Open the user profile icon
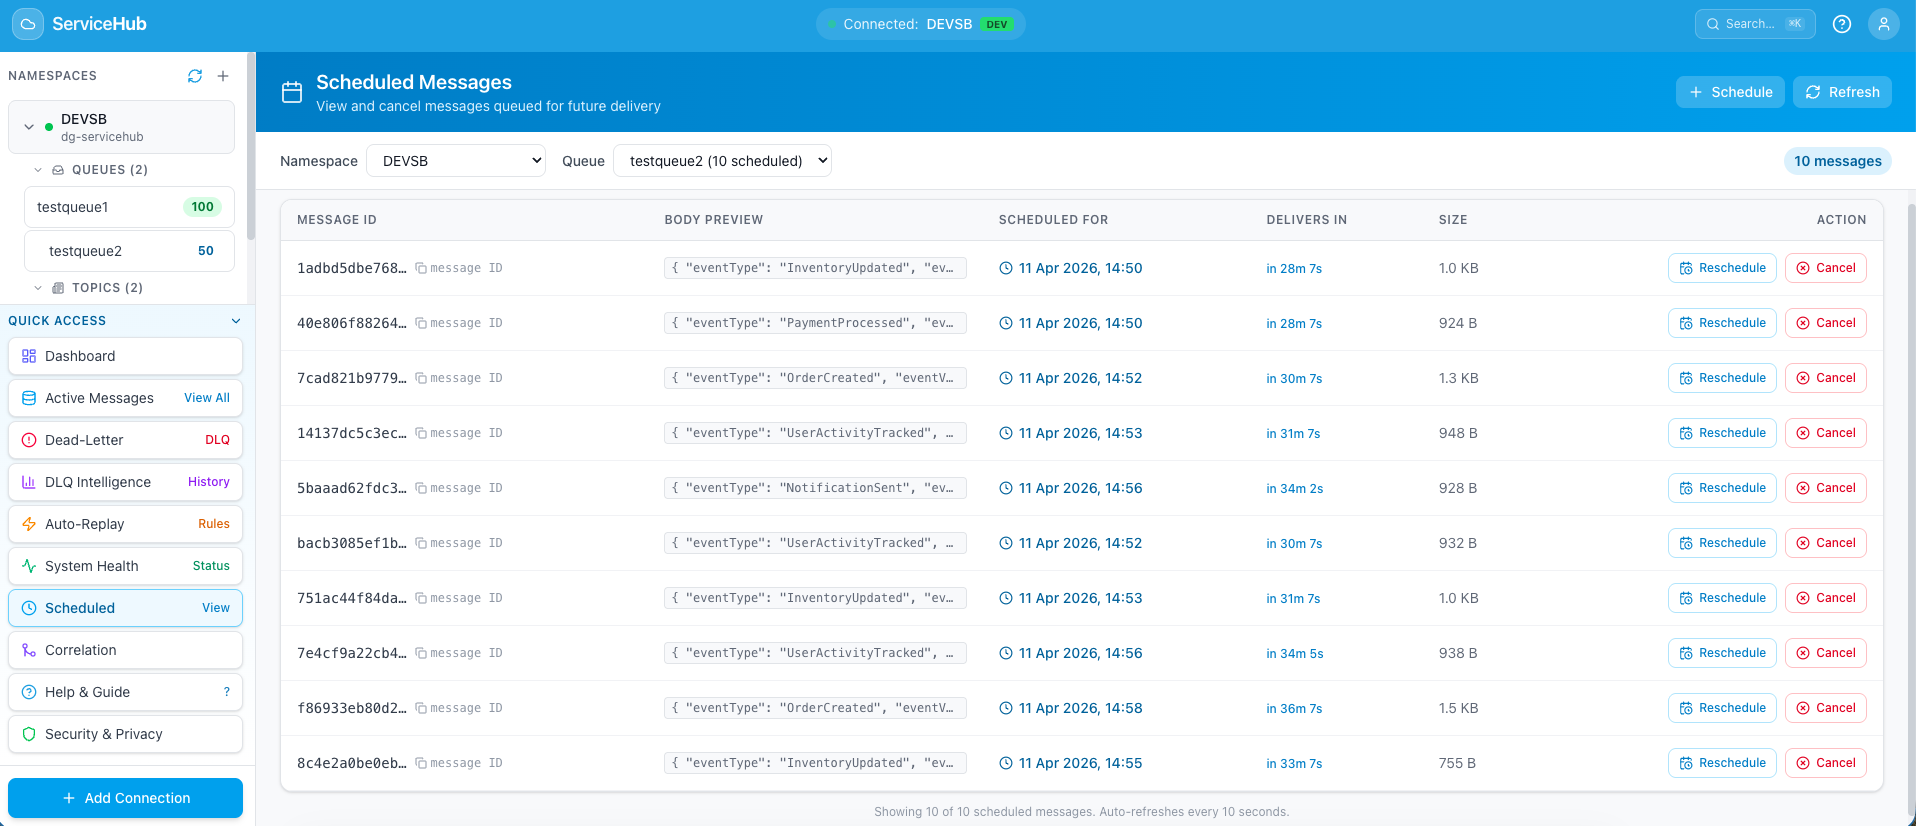Viewport: 1916px width, 826px height. [x=1884, y=24]
